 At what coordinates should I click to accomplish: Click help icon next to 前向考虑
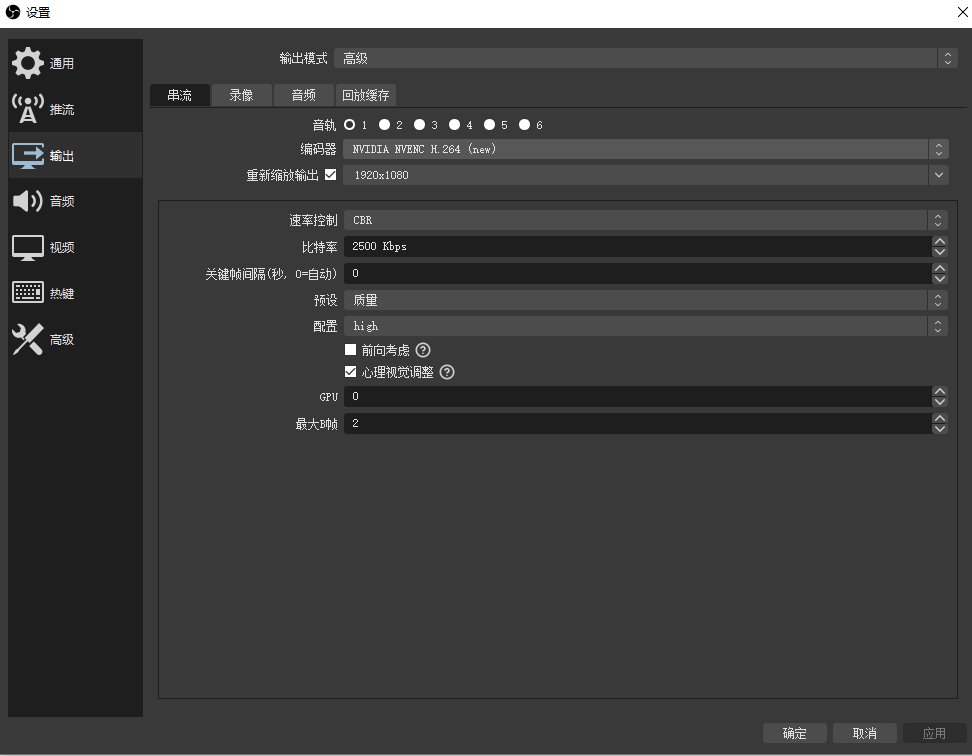423,350
